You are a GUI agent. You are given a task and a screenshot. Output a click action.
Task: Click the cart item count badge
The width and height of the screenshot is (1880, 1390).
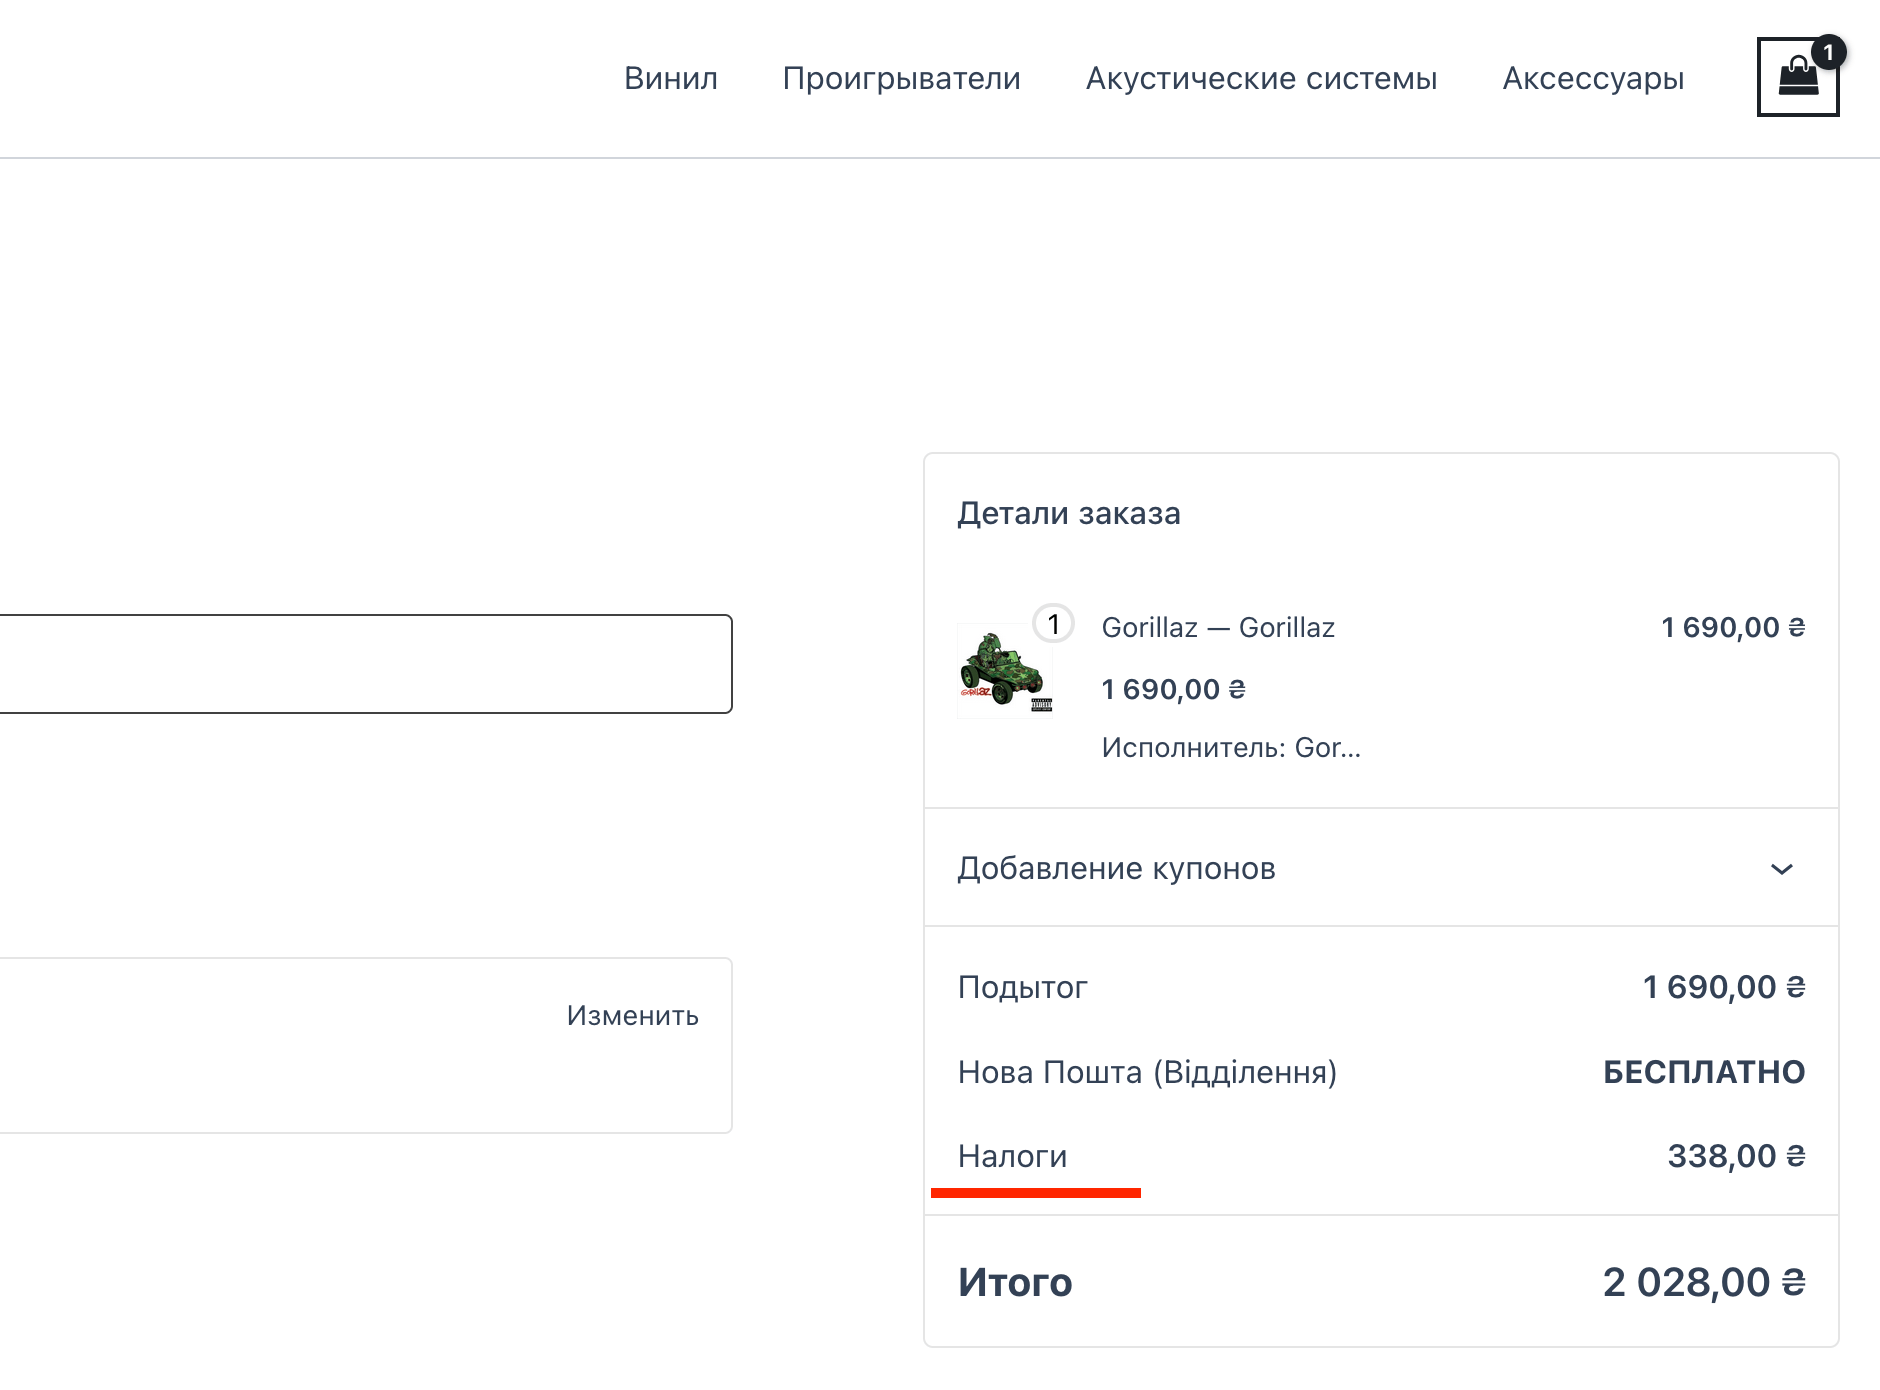[x=1828, y=52]
